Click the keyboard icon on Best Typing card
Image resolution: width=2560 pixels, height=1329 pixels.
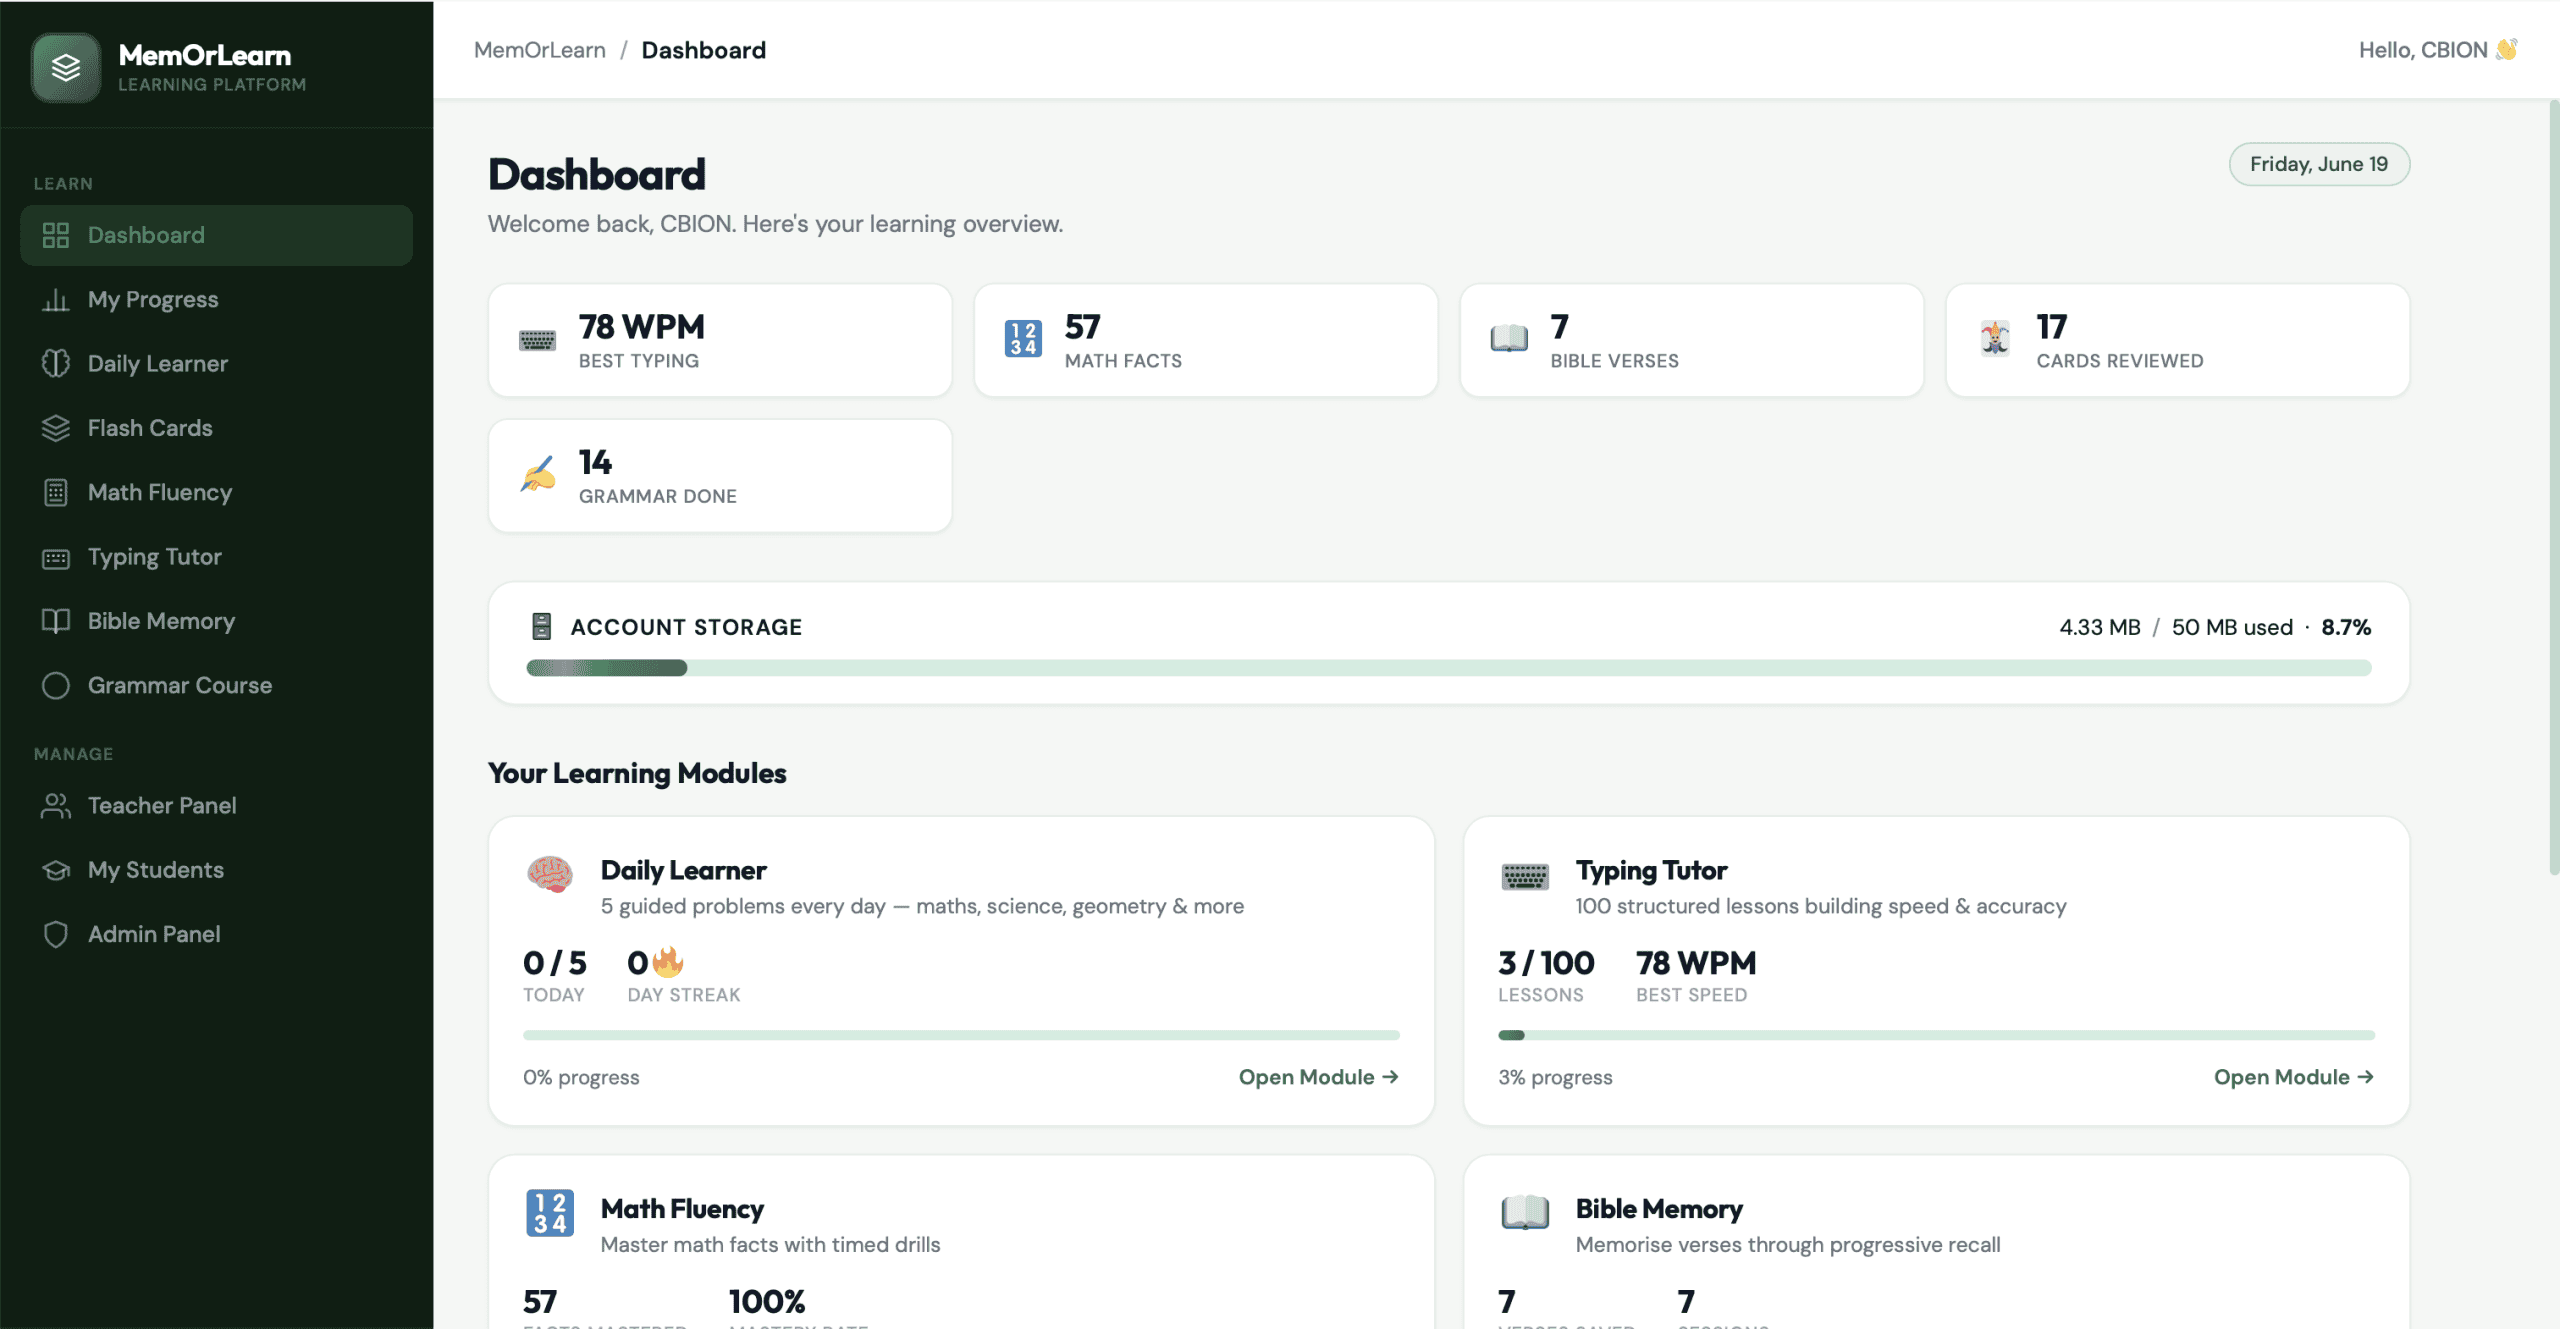[538, 341]
